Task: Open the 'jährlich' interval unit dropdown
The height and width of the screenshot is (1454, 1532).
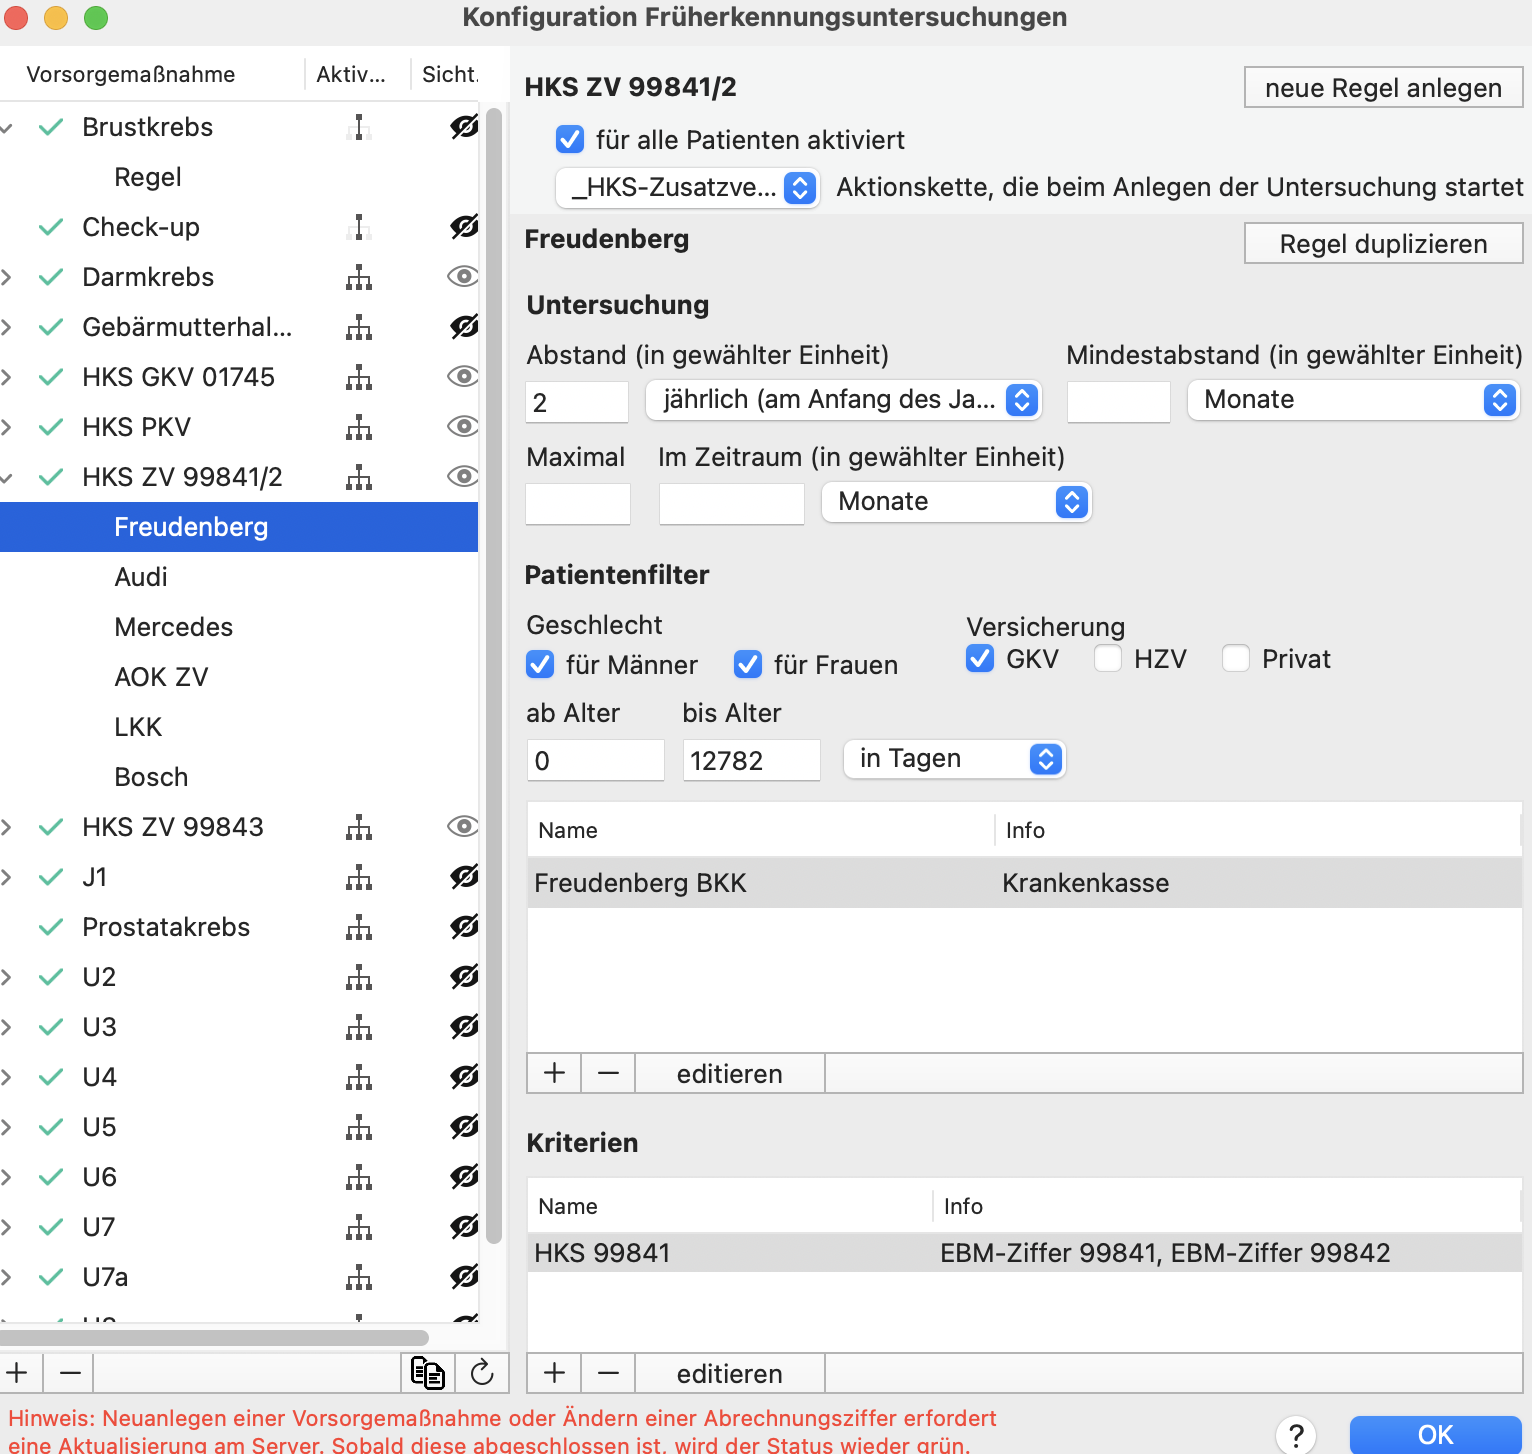Action: [844, 400]
